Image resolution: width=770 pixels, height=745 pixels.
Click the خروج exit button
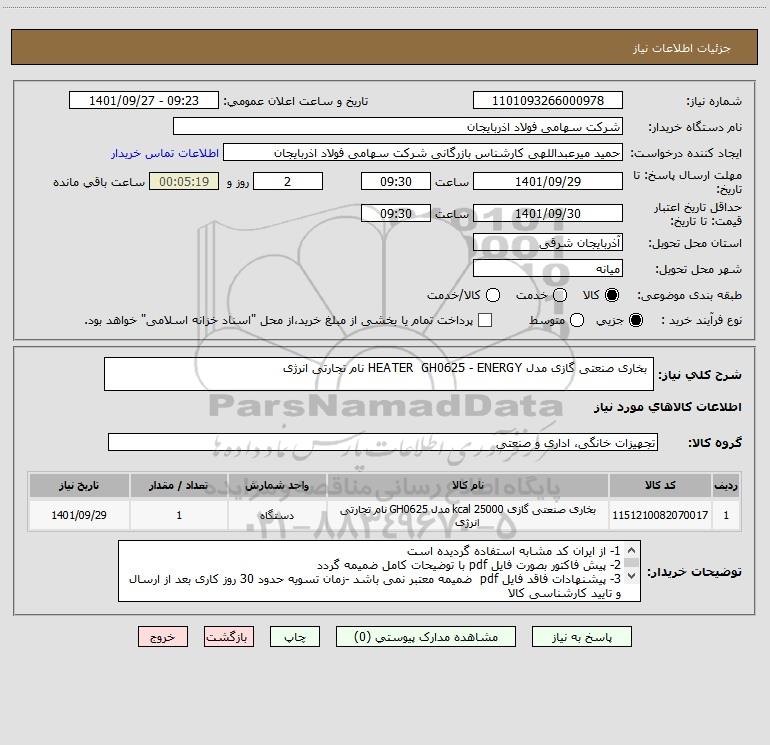pyautogui.click(x=163, y=636)
